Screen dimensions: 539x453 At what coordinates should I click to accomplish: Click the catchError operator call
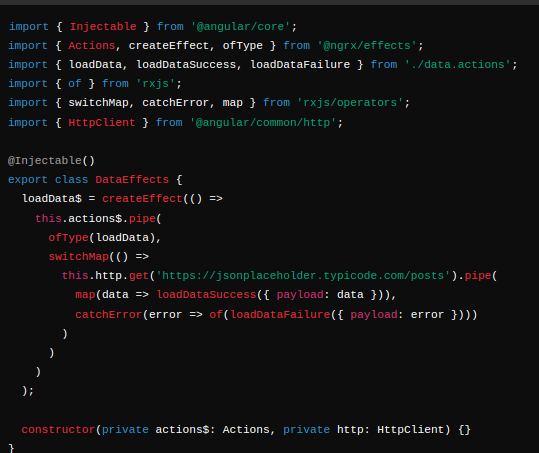pos(109,314)
